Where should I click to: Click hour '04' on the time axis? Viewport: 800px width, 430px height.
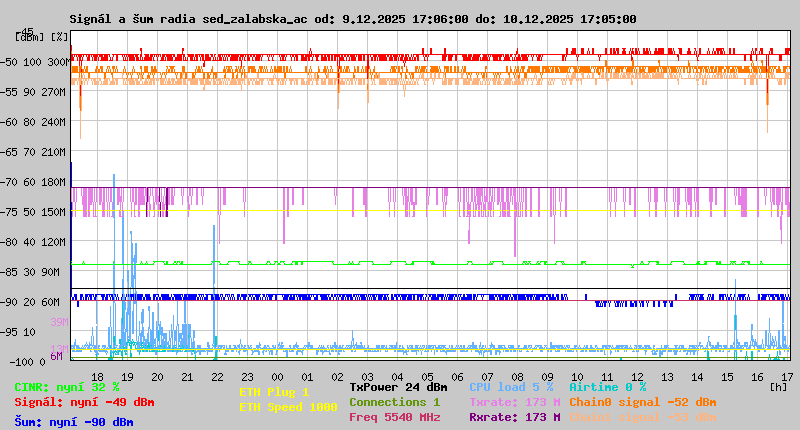397,377
